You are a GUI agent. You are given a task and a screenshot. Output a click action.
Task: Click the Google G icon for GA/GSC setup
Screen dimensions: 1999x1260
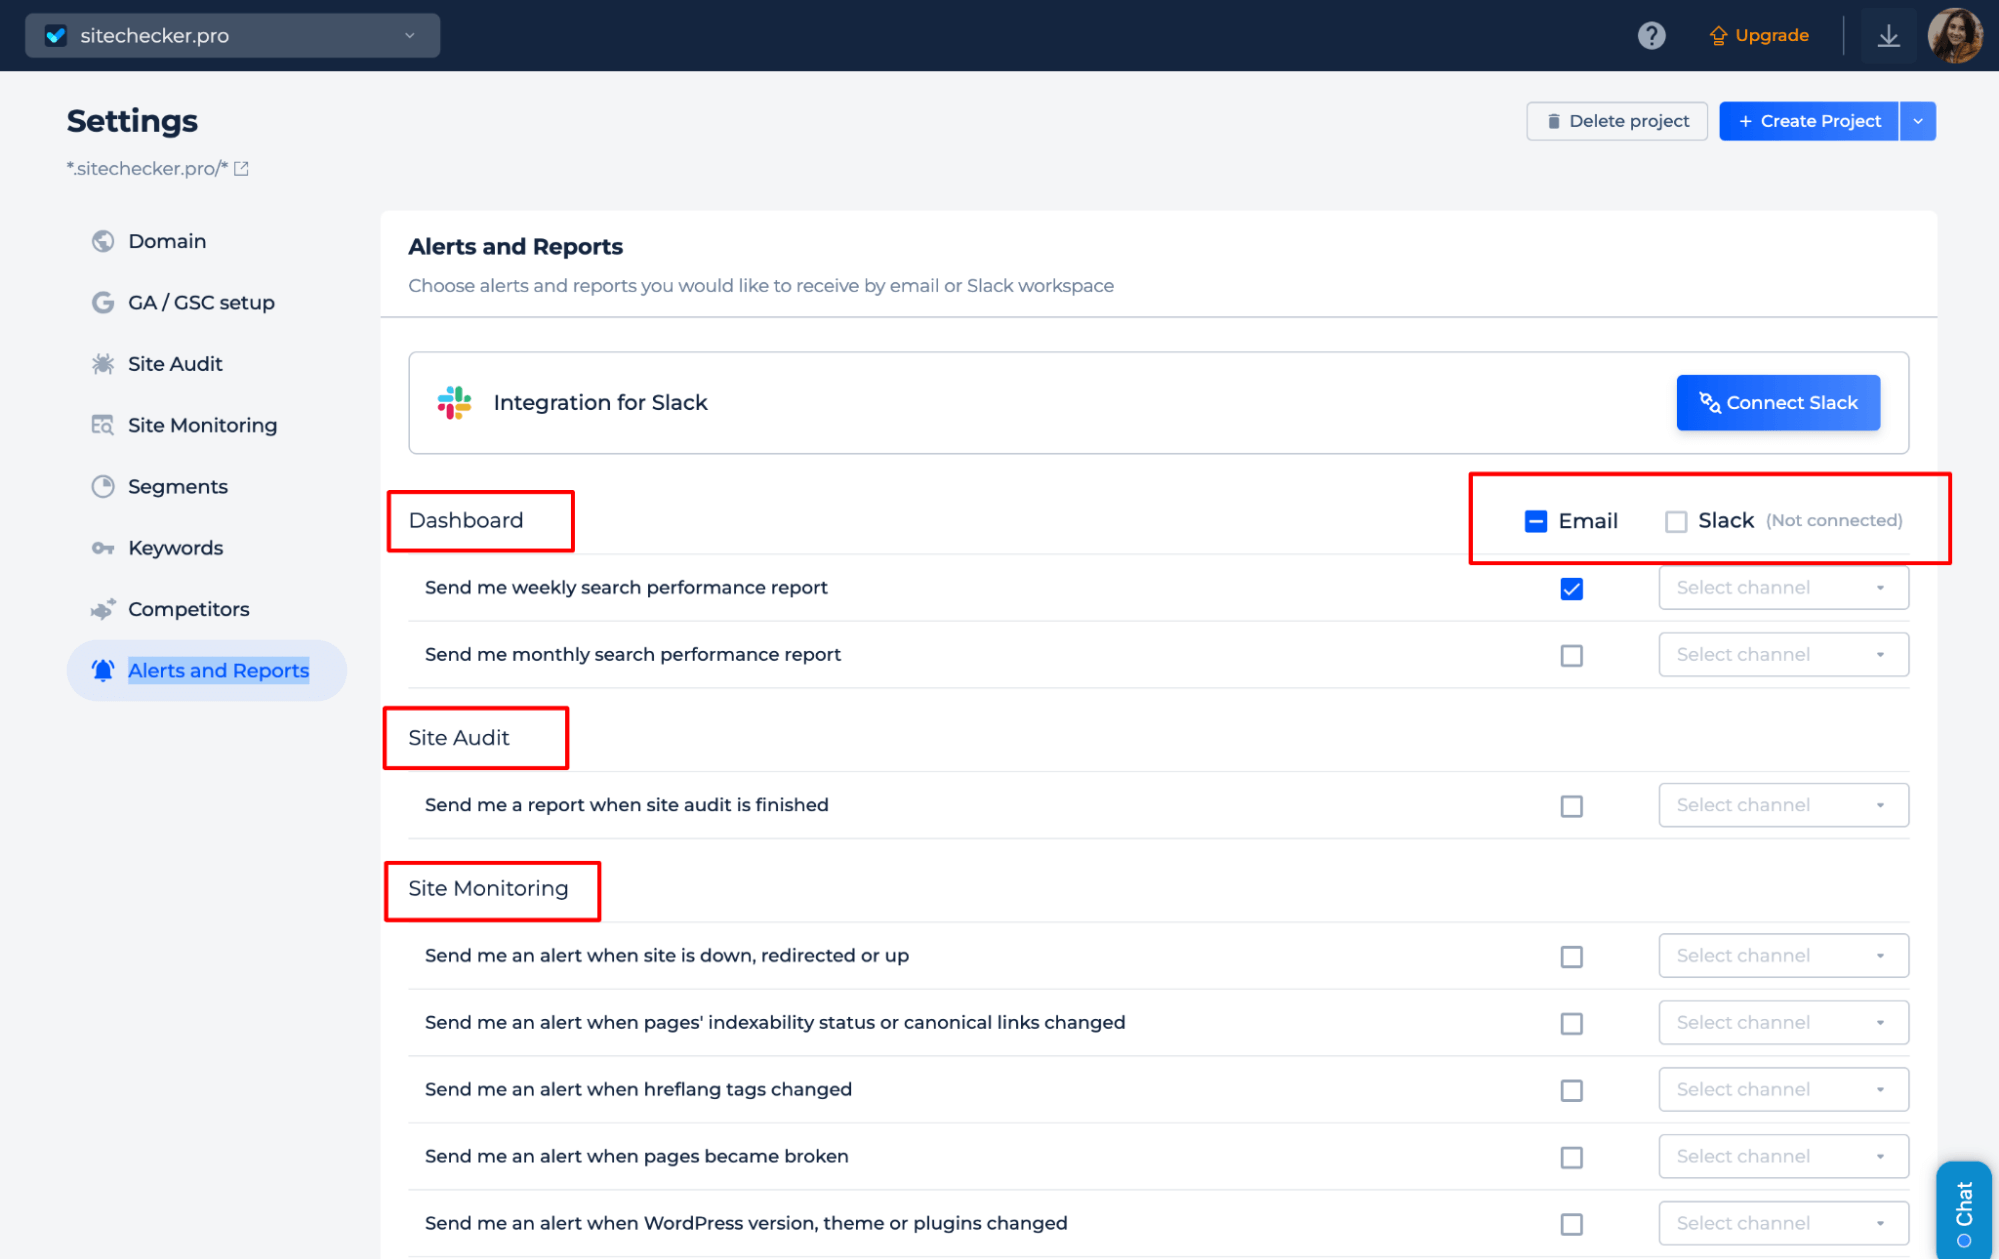click(x=103, y=302)
